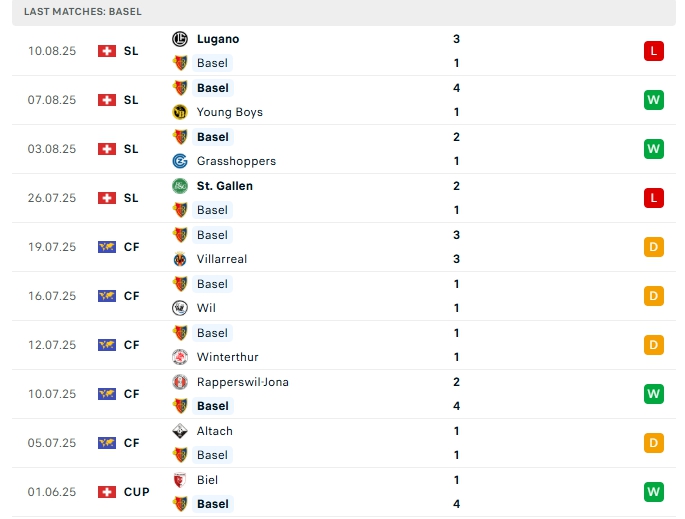Click the Swiss flag on the 10.08.25 match
The image size is (685, 519).
107,51
